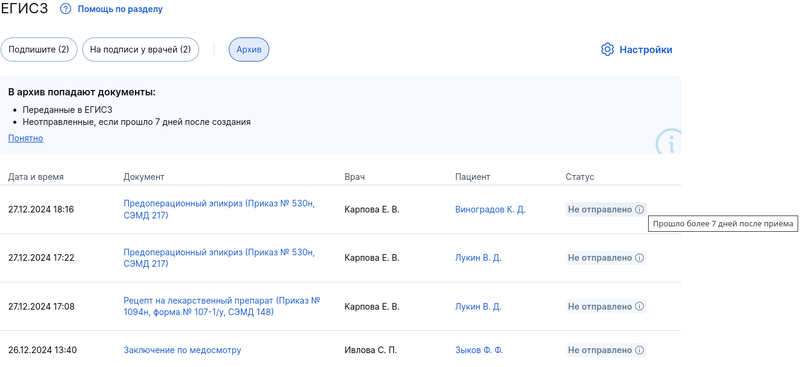Open the Подпишите (2) tab

(39, 50)
